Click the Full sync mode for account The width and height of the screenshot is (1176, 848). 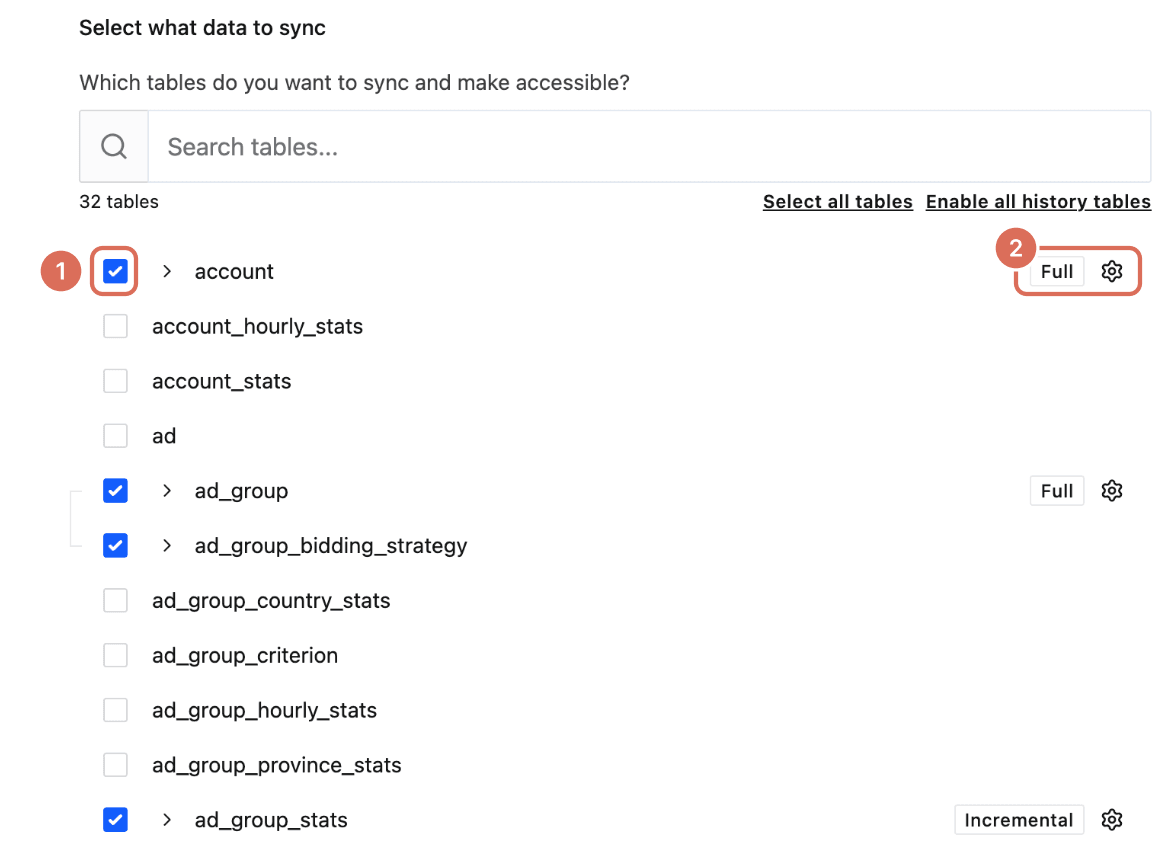(x=1057, y=271)
